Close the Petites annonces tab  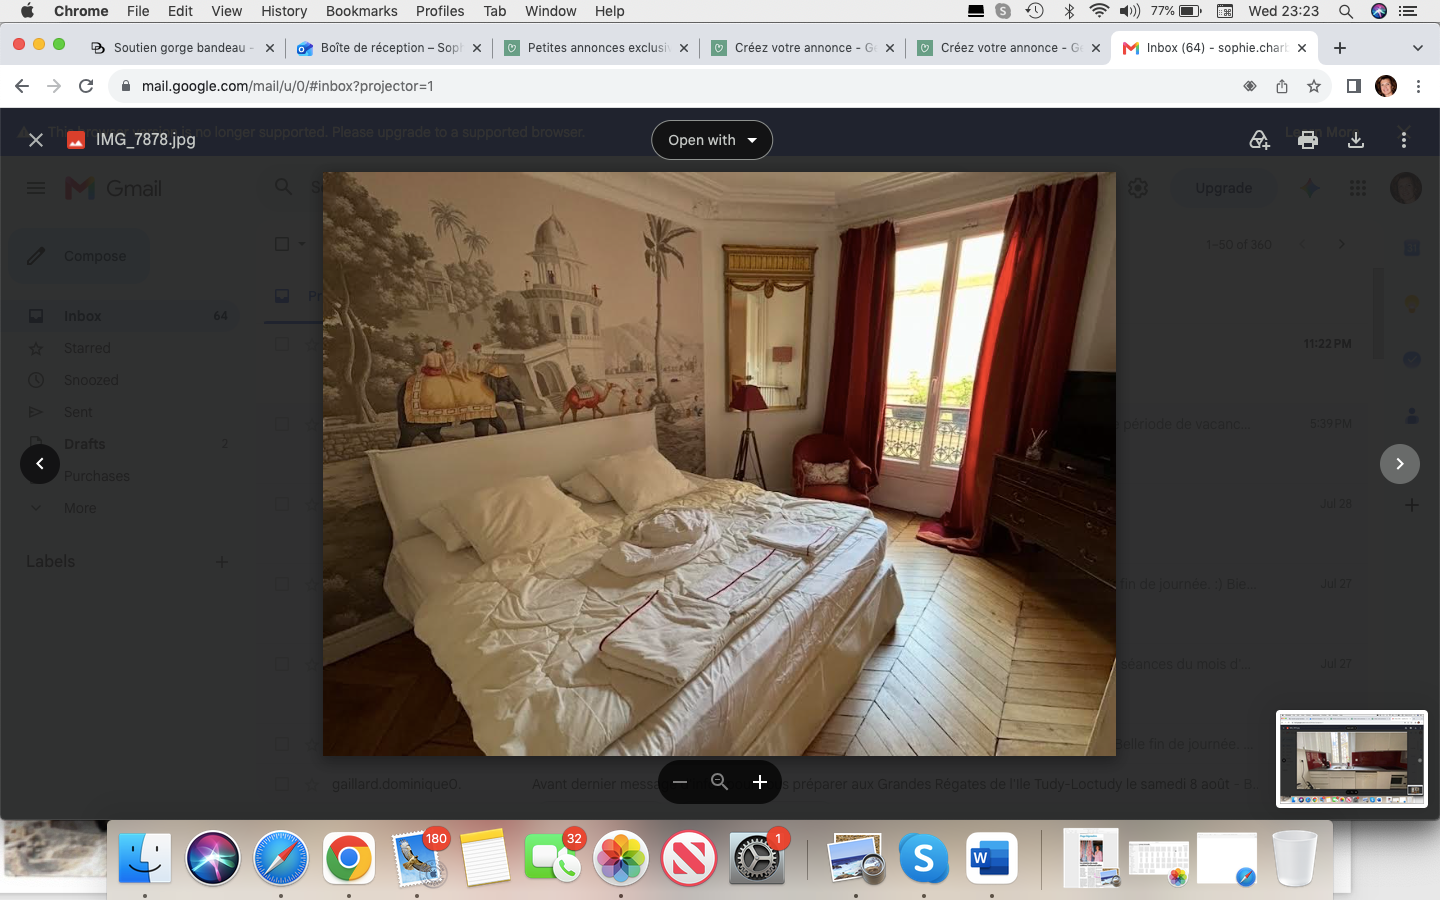point(684,48)
